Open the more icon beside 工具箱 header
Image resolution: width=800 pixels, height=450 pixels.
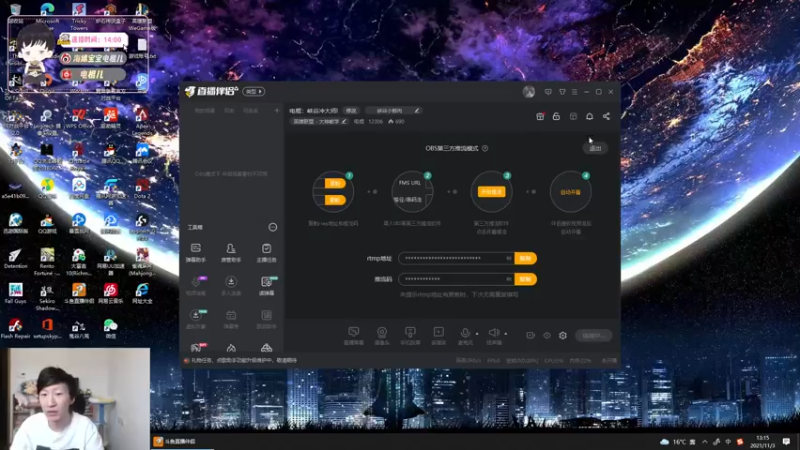tap(273, 227)
